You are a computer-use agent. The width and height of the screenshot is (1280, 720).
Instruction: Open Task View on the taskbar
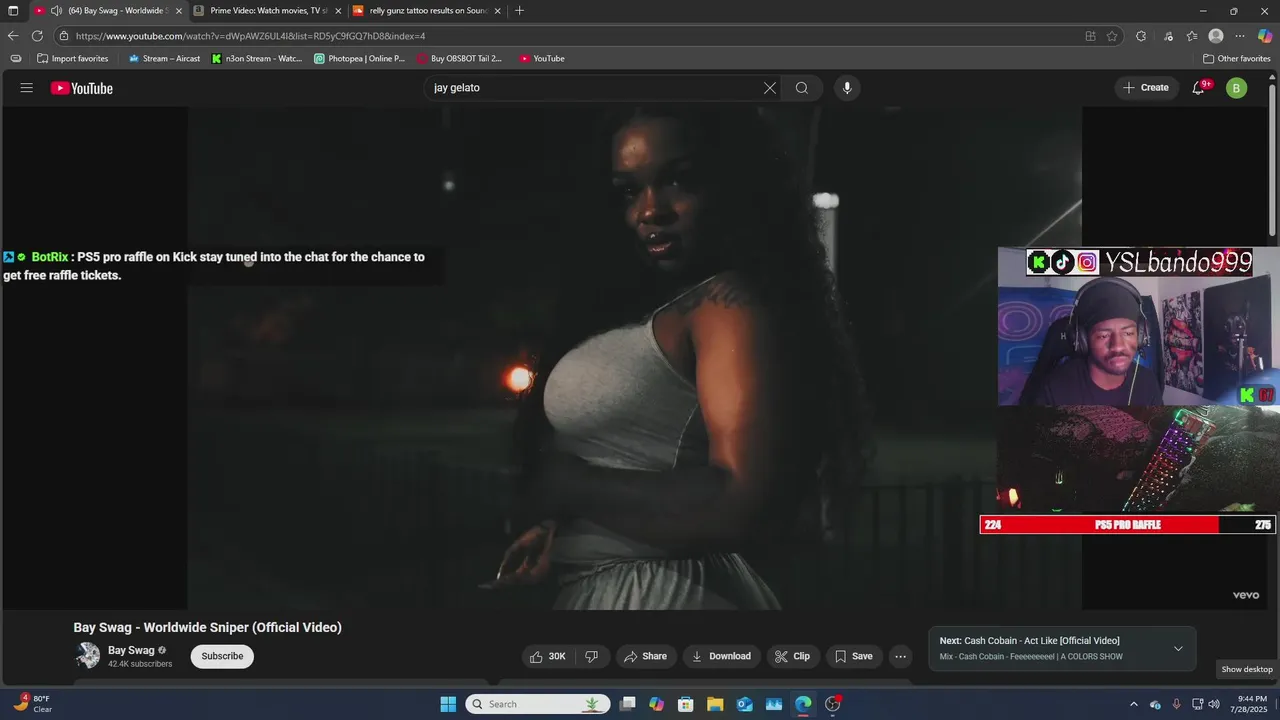(x=627, y=704)
